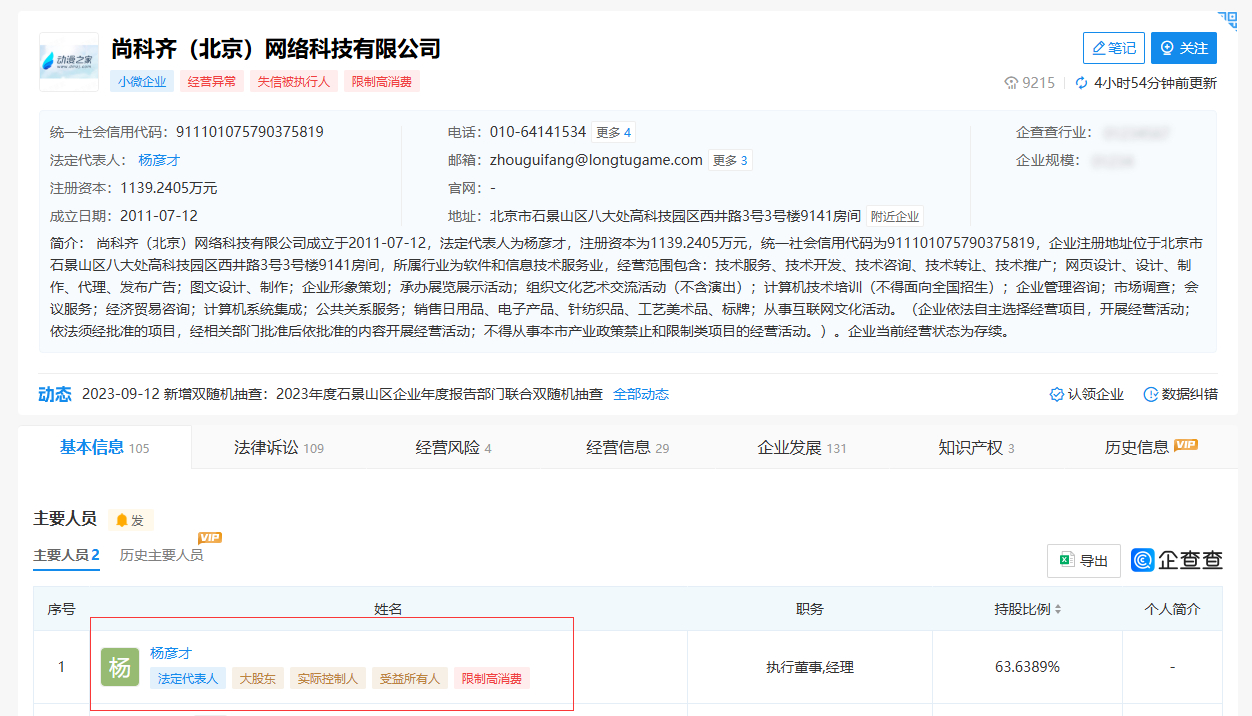
Task: Click the 限制高消费 tag under company name
Action: click(382, 82)
